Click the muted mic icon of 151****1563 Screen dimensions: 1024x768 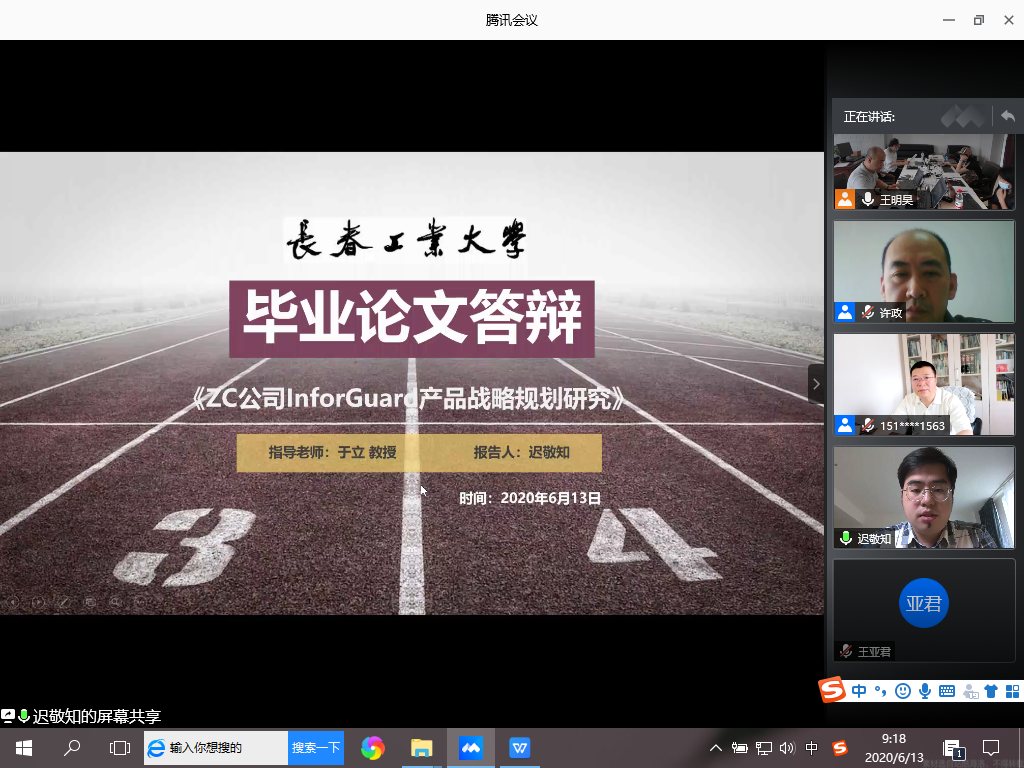[867, 426]
